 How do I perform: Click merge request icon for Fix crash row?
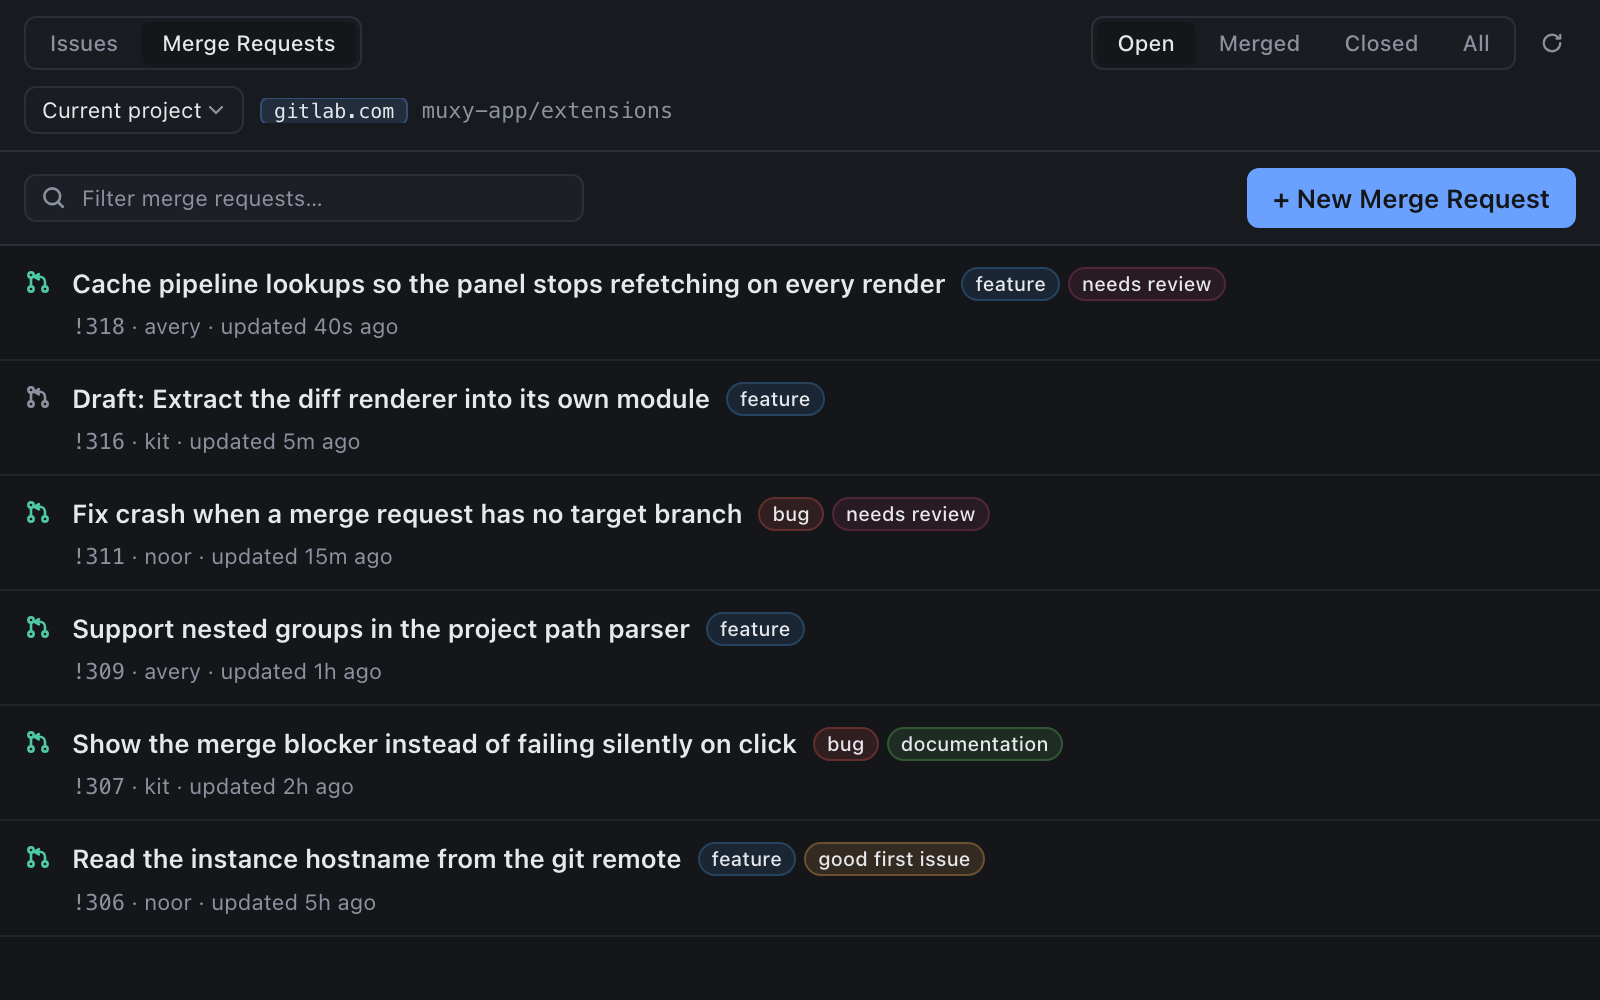(x=38, y=513)
